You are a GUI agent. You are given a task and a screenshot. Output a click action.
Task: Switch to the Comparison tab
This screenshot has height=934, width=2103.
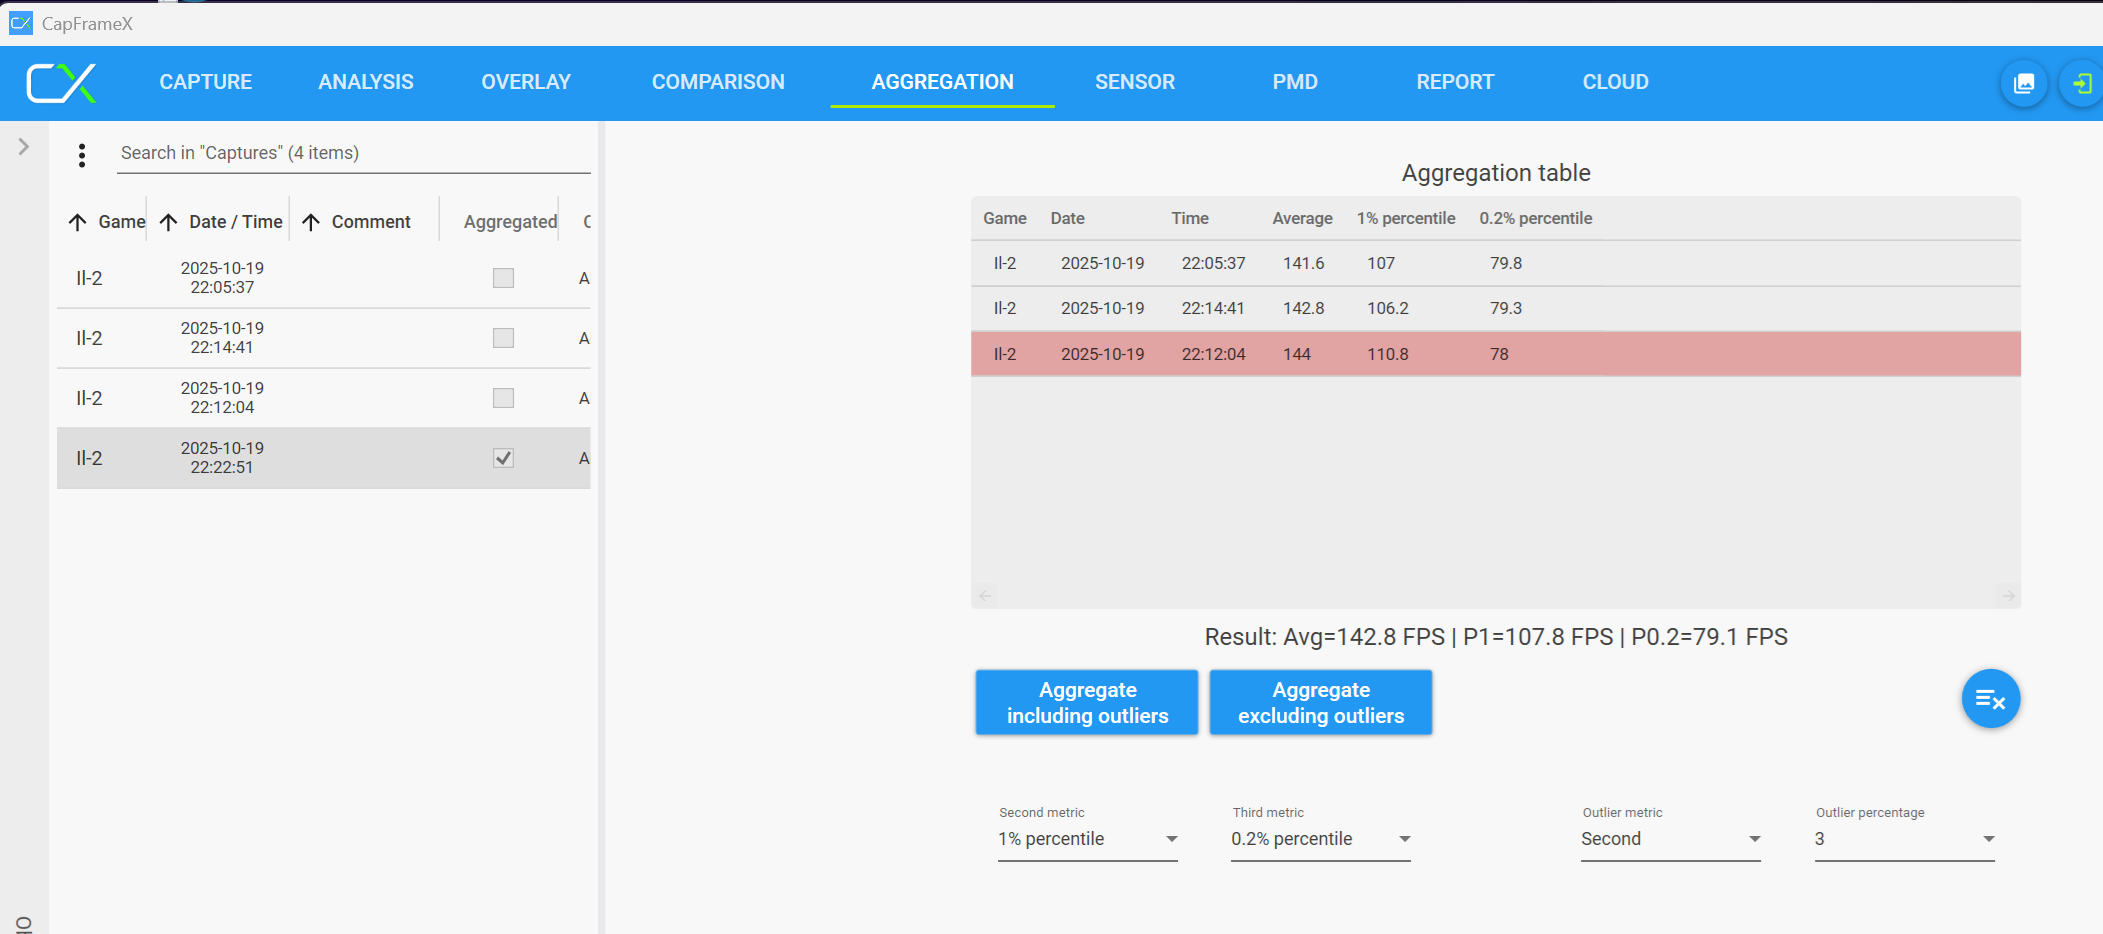[718, 82]
